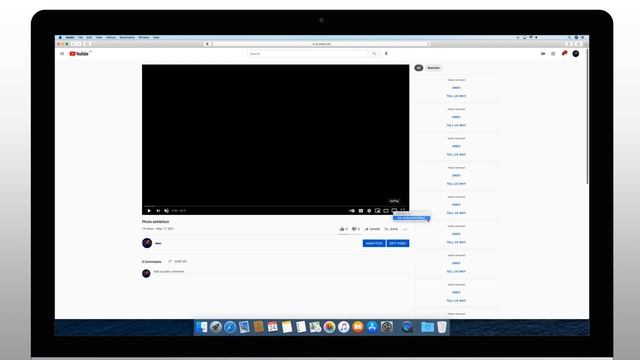Share the video via Share button

tap(372, 229)
